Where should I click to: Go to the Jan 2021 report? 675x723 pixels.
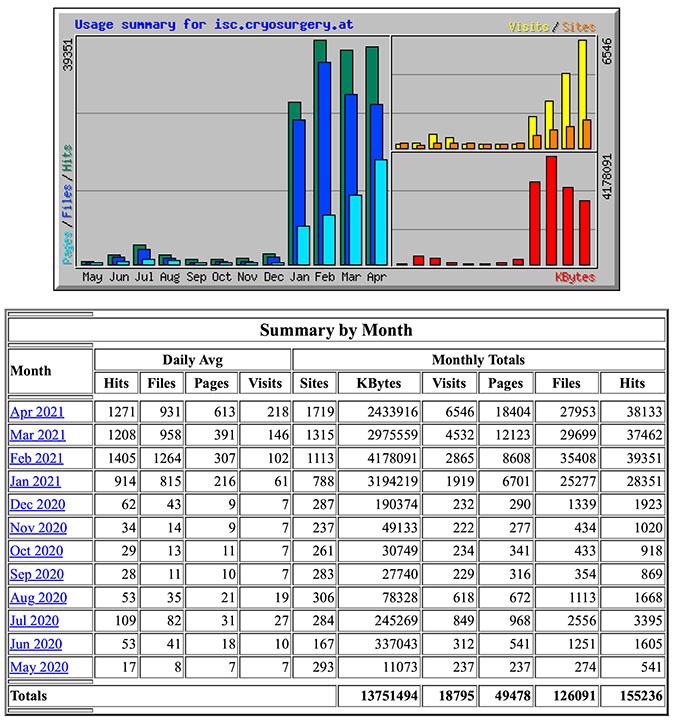click(38, 481)
